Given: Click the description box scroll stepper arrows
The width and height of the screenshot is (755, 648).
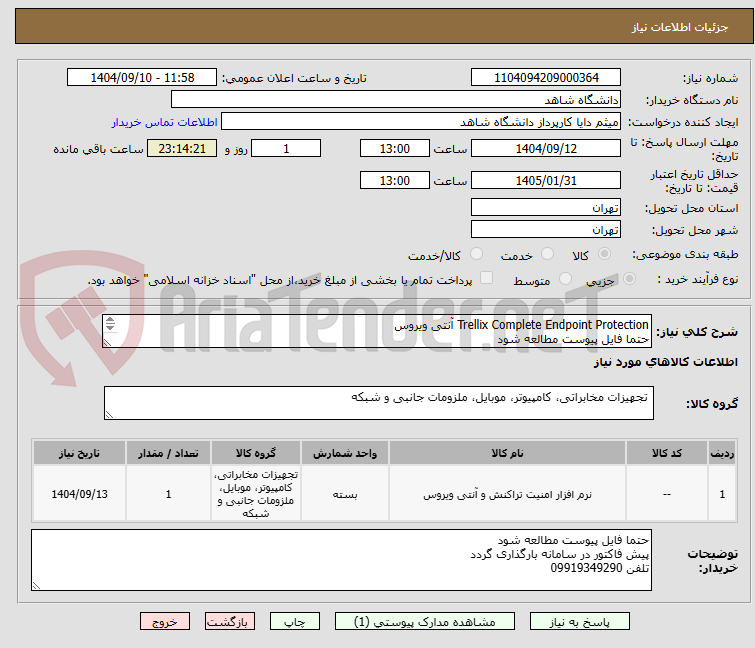Looking at the screenshot, I should (x=110, y=324).
